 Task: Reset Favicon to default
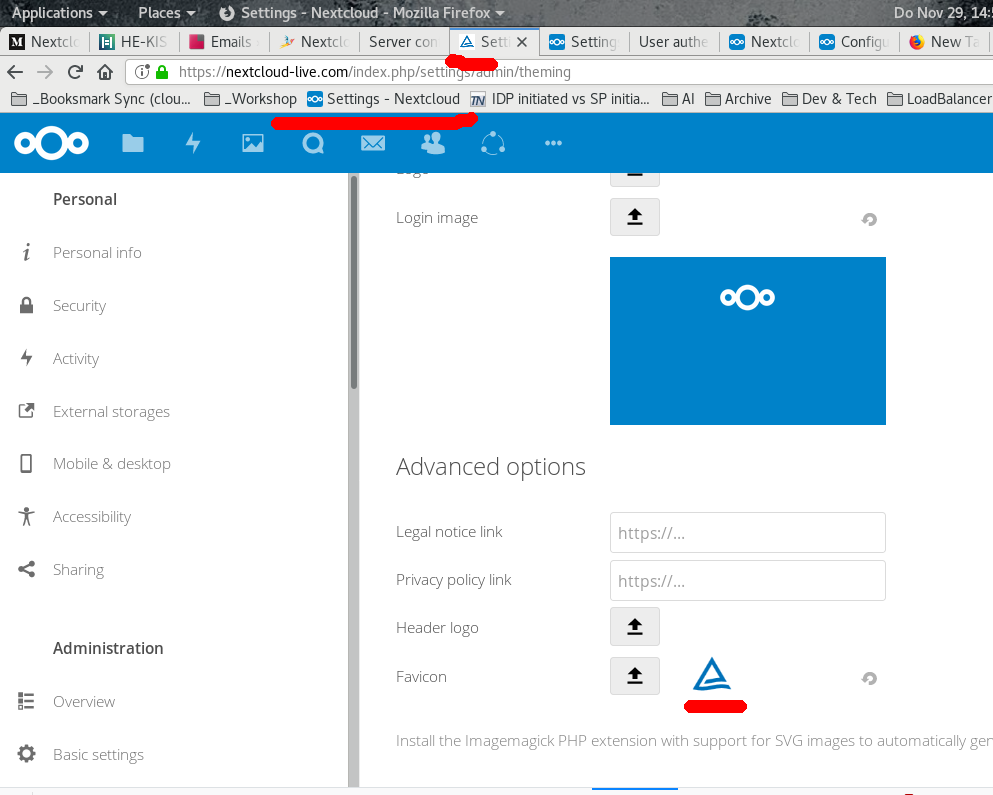point(869,678)
